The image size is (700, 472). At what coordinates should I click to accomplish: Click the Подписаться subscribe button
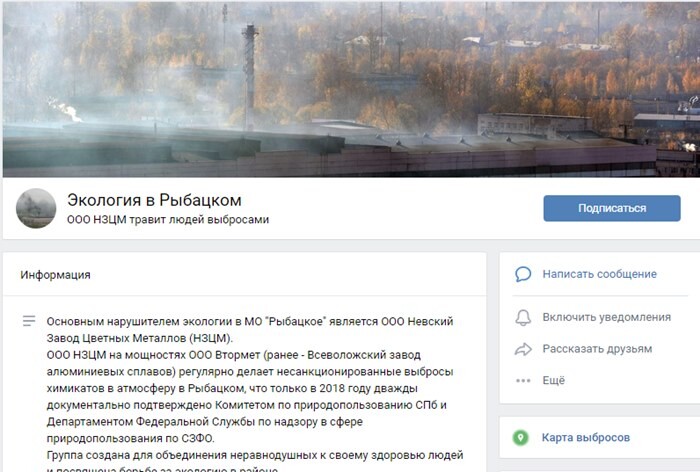pyautogui.click(x=612, y=208)
